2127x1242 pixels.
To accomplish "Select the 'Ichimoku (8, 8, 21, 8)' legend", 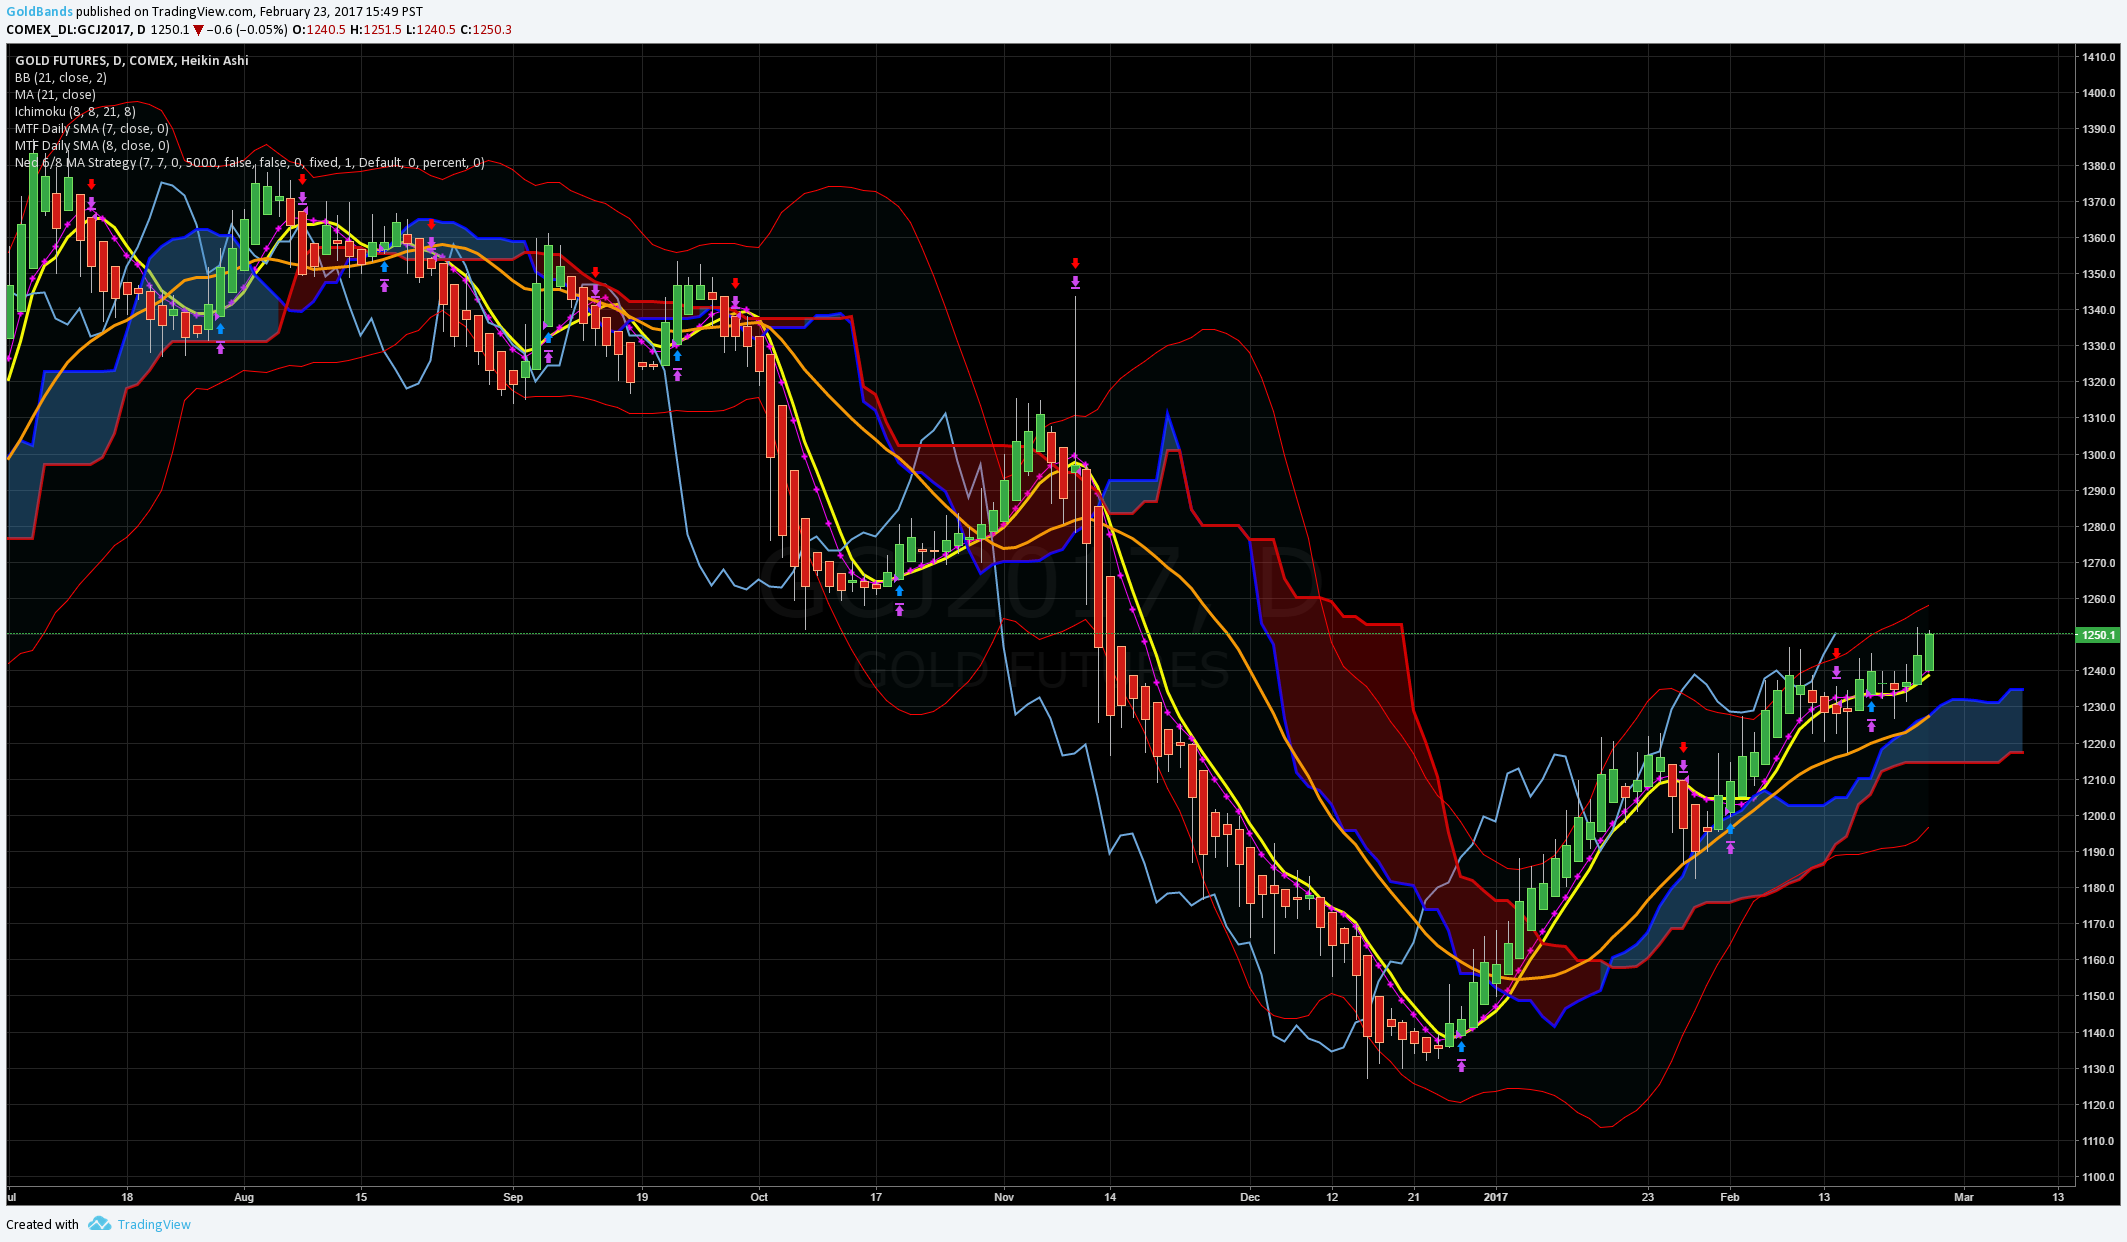I will click(75, 111).
